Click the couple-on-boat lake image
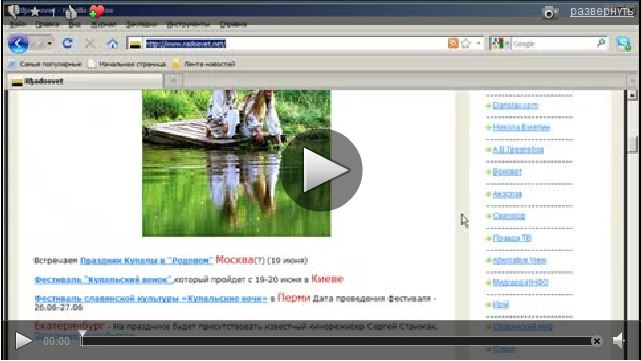Viewport: 641px width, 361px height. tap(236, 163)
